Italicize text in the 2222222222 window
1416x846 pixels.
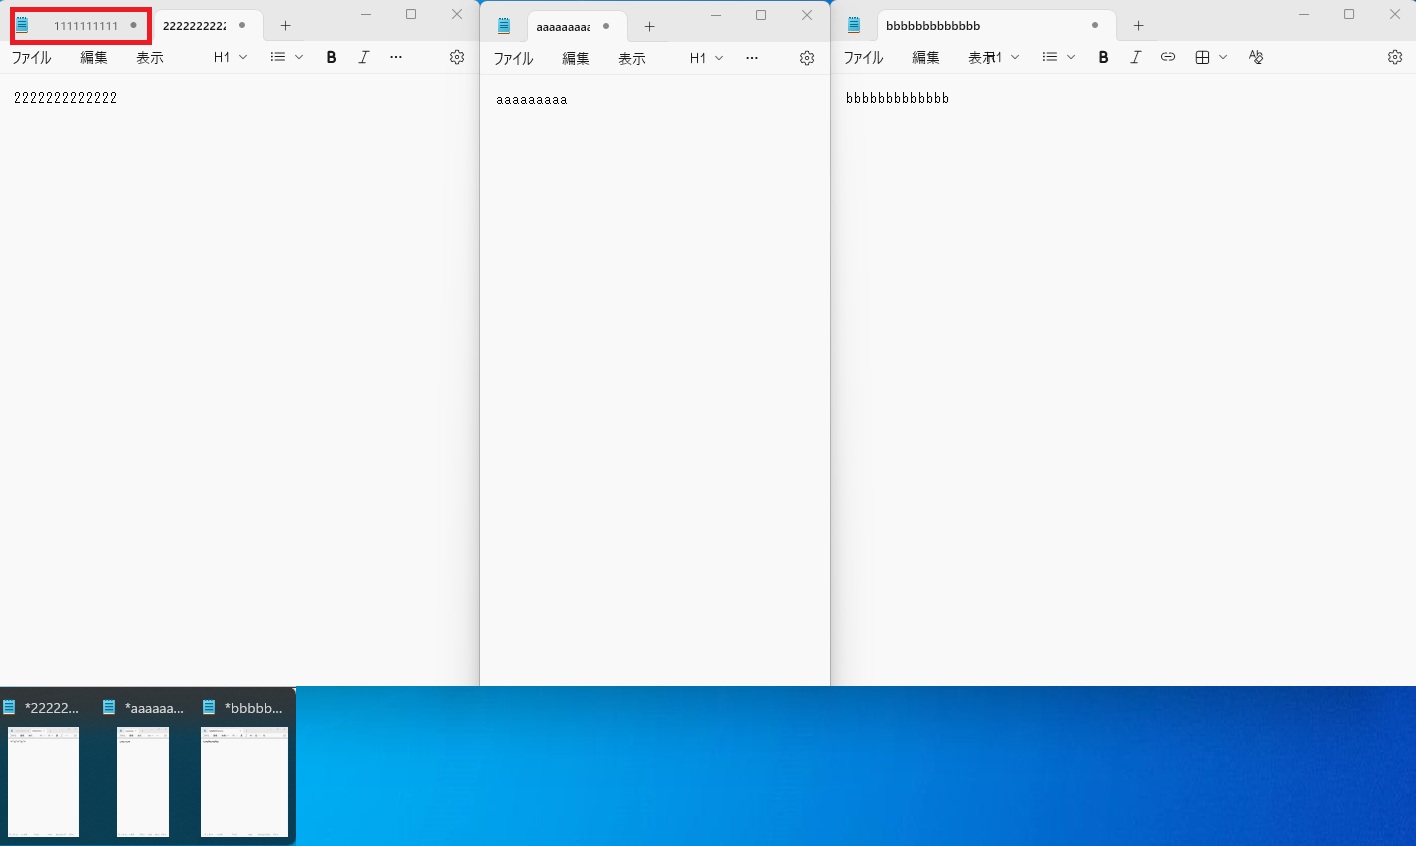pos(363,58)
